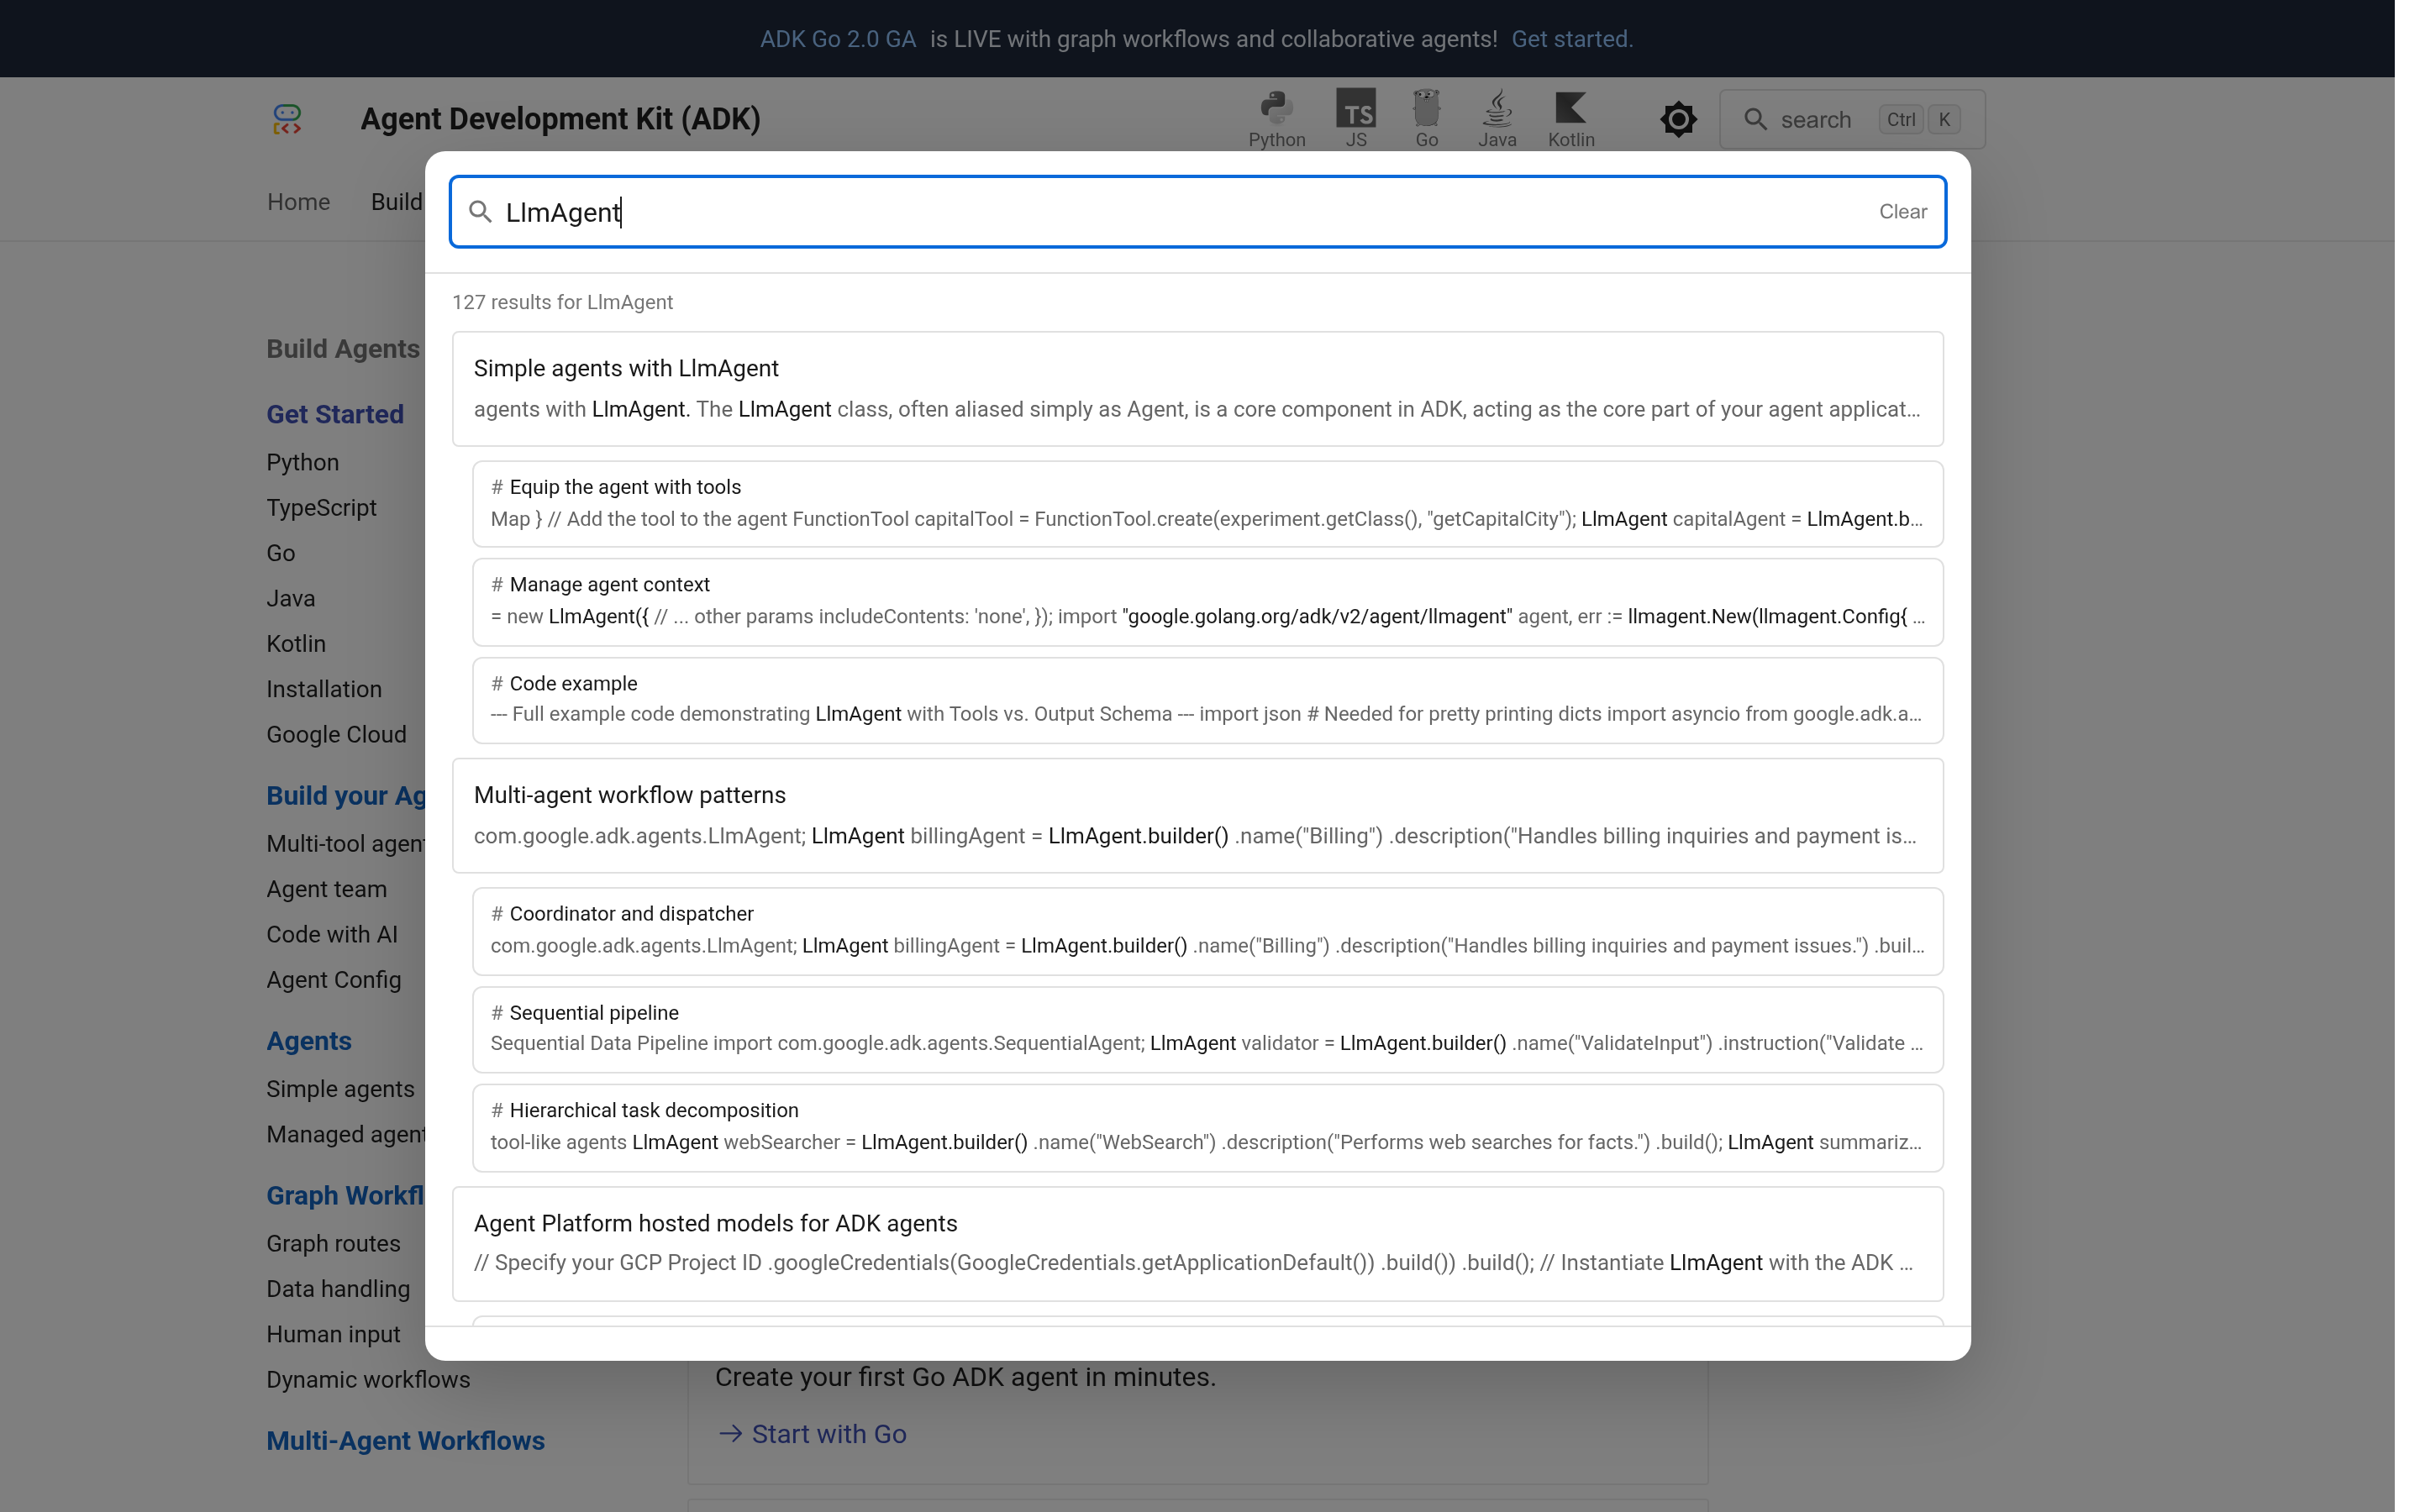
Task: Open 'Equip the agent with tools' result
Action: pyautogui.click(x=1207, y=504)
